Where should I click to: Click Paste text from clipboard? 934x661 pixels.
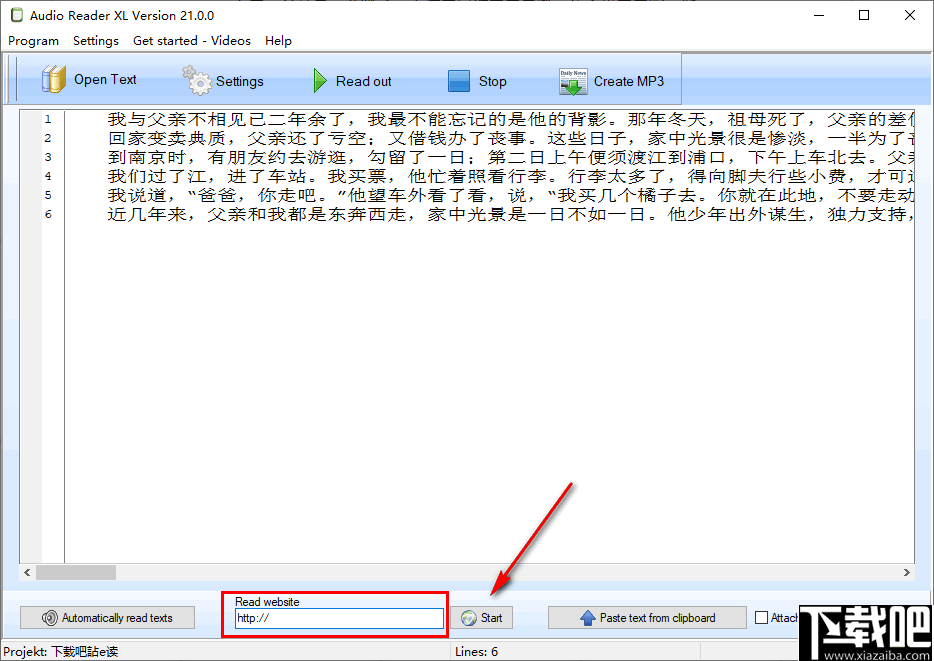coord(646,617)
